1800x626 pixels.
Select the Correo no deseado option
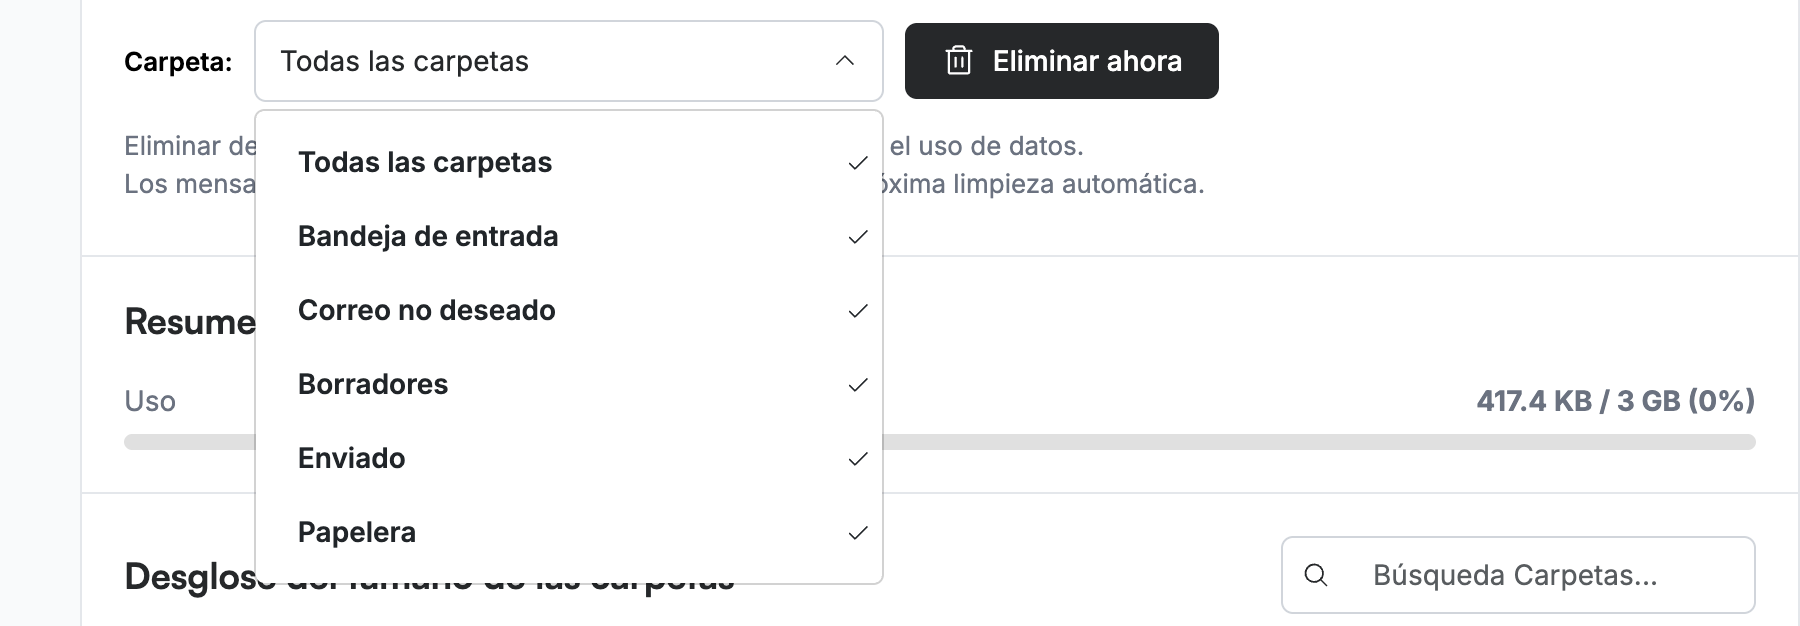(x=569, y=310)
